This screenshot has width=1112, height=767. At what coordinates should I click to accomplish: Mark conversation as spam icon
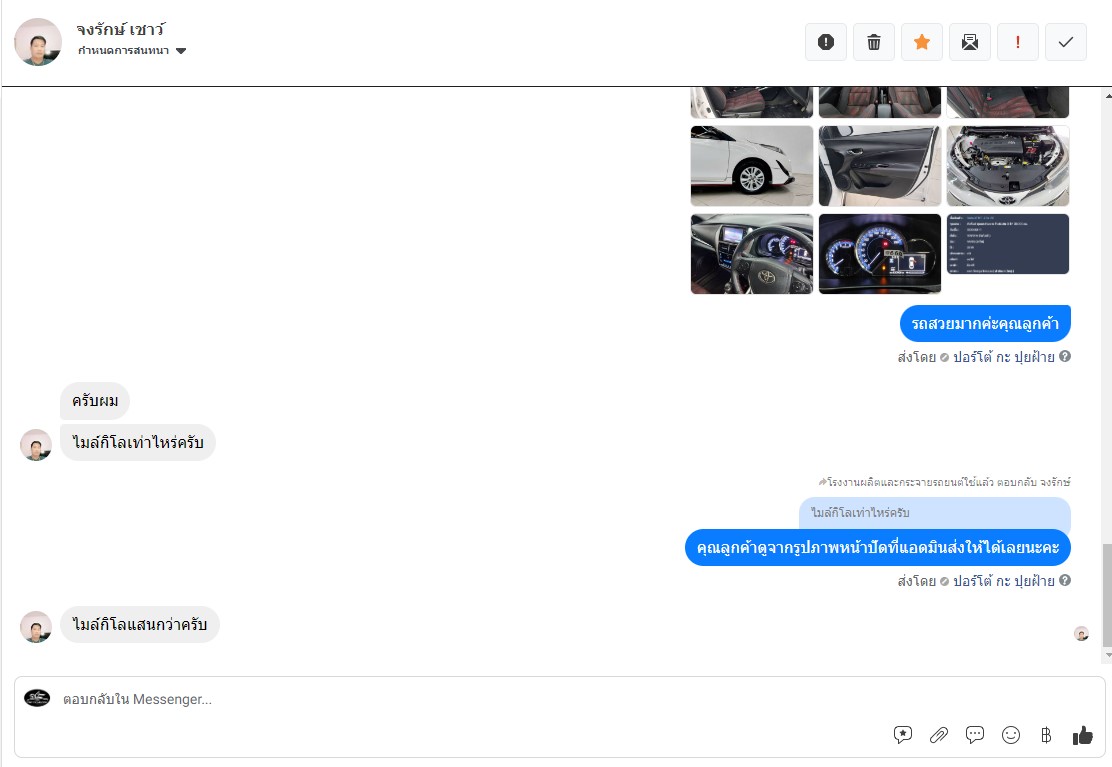click(x=825, y=42)
